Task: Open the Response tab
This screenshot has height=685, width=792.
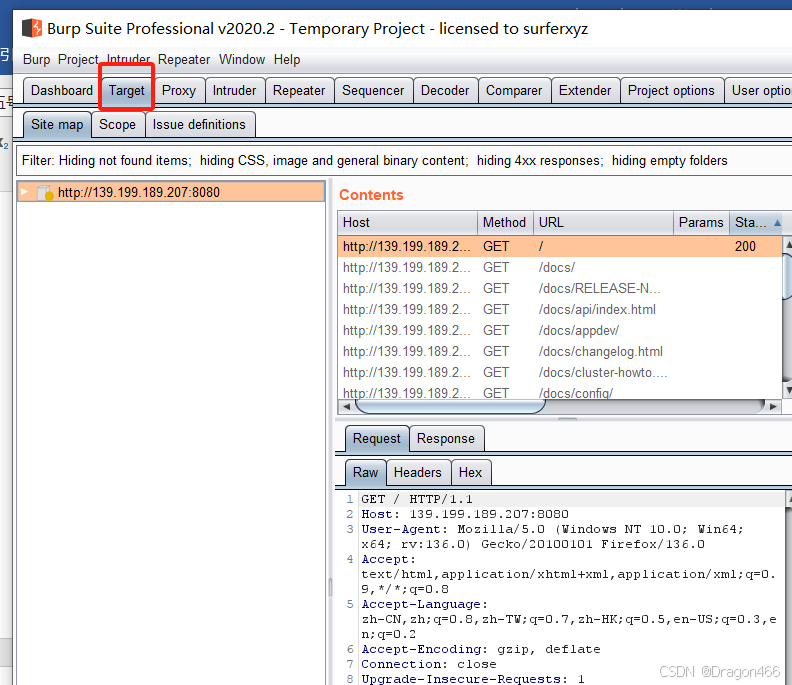Action: tap(446, 438)
